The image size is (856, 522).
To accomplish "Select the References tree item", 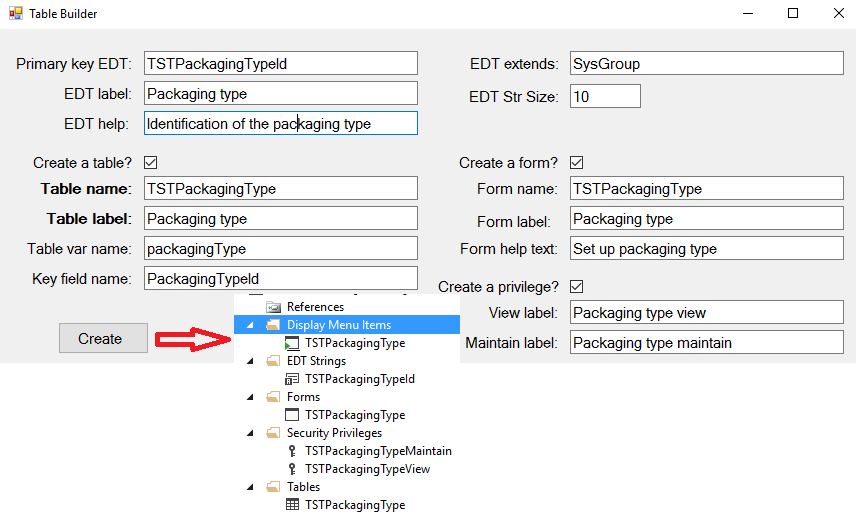I will 315,307.
